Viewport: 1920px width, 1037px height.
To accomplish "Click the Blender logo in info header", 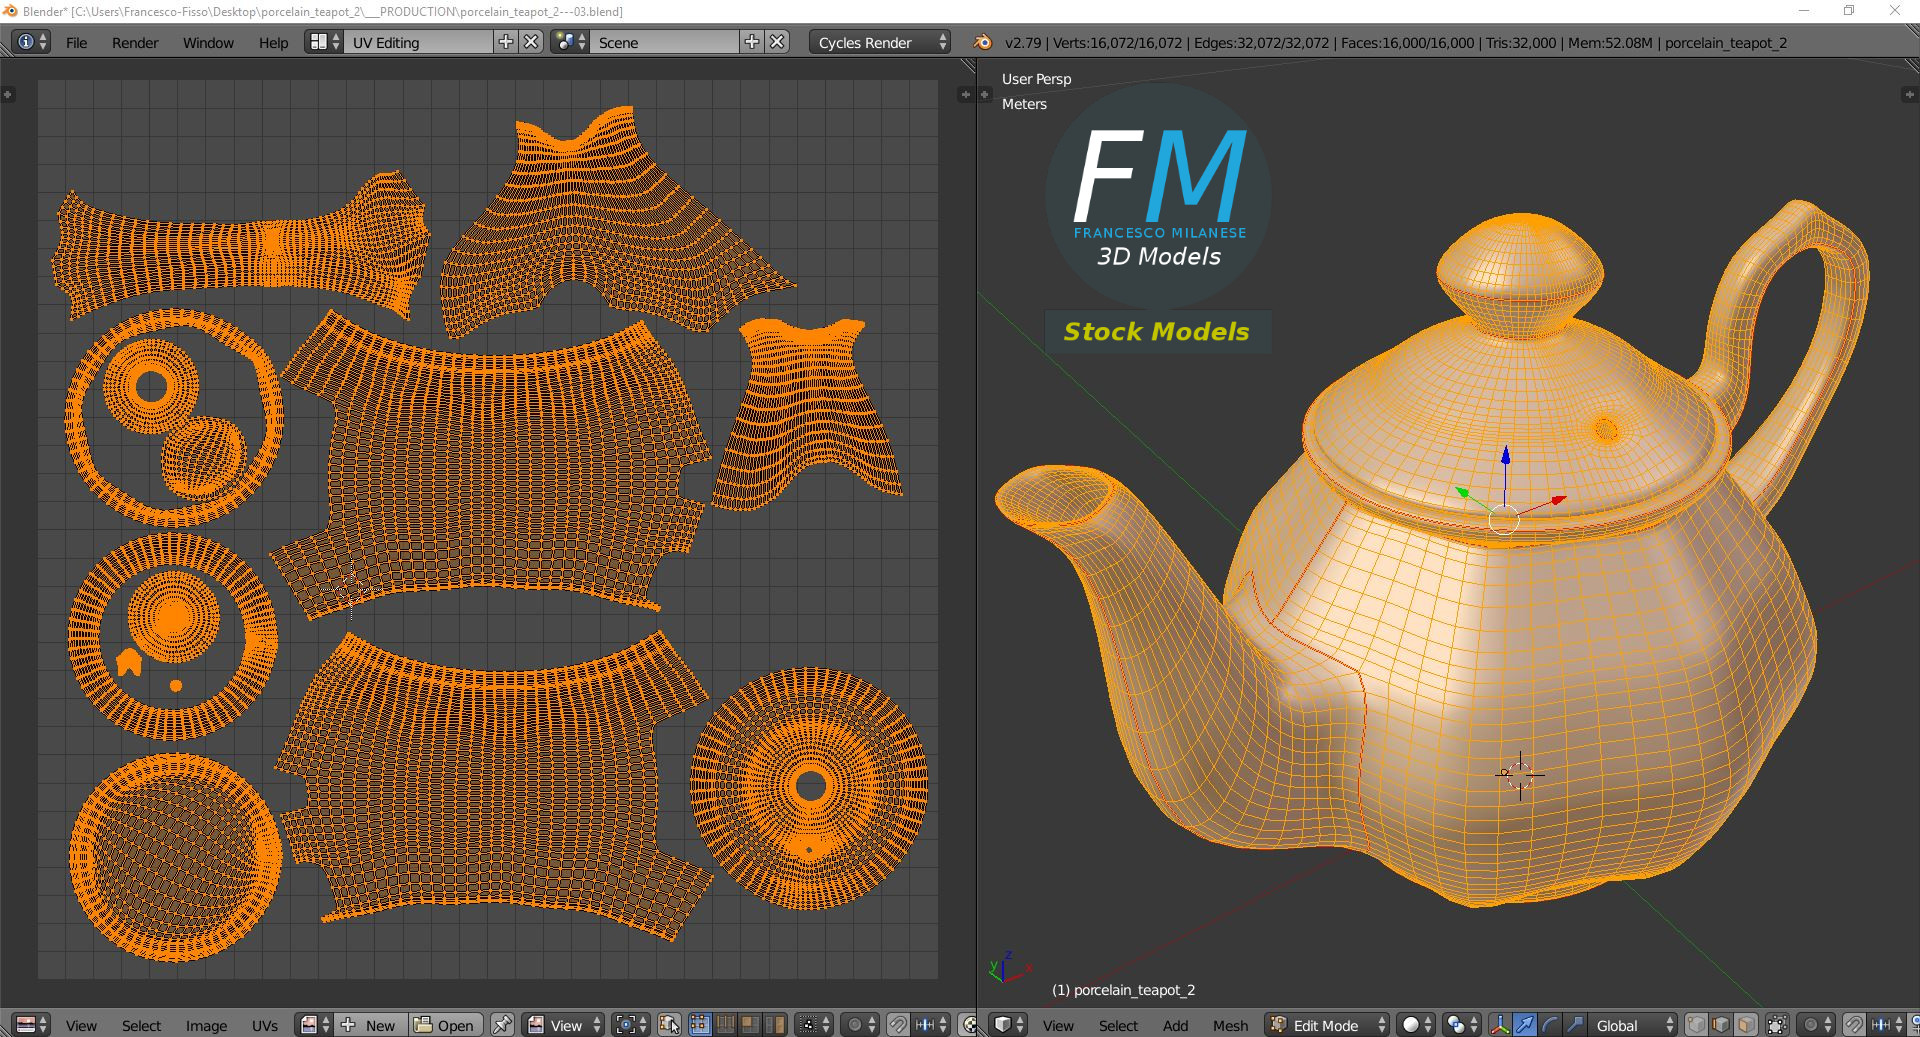I will click(x=983, y=42).
